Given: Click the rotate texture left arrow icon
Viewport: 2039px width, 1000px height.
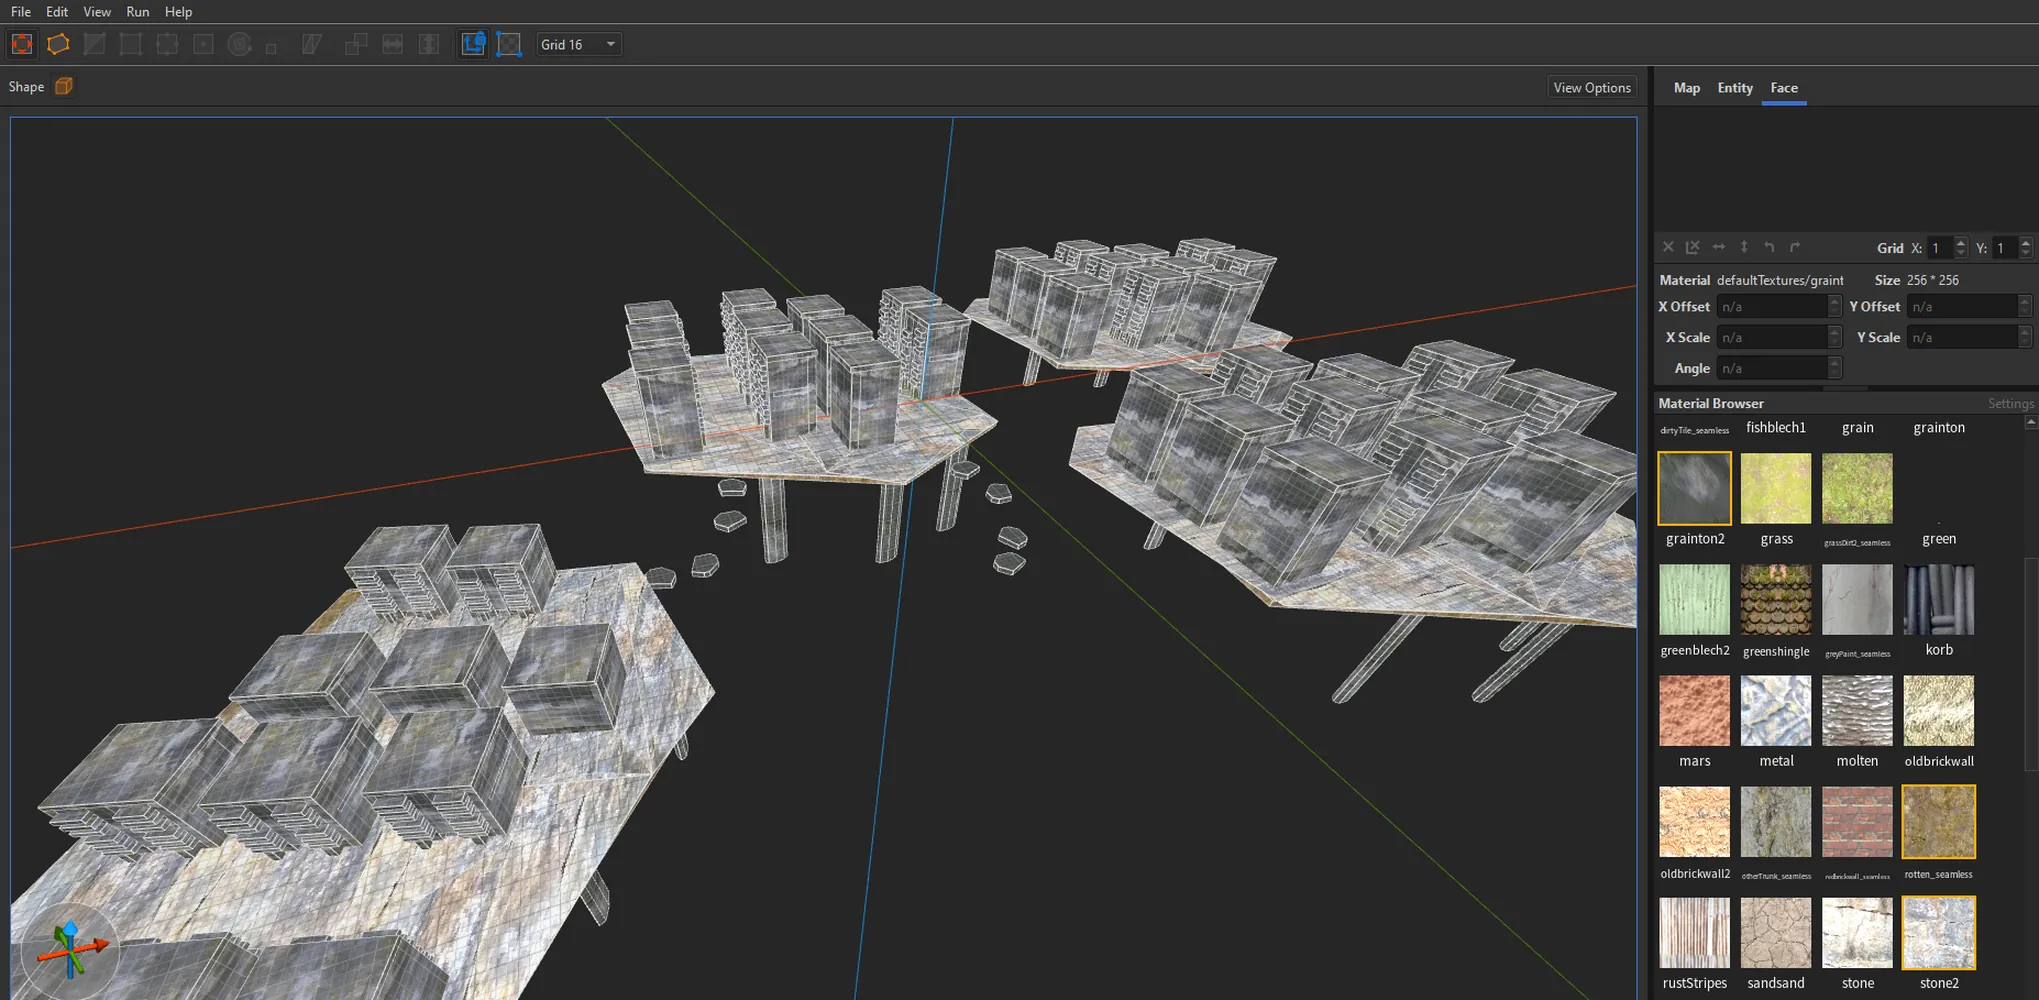Looking at the screenshot, I should pyautogui.click(x=1769, y=247).
